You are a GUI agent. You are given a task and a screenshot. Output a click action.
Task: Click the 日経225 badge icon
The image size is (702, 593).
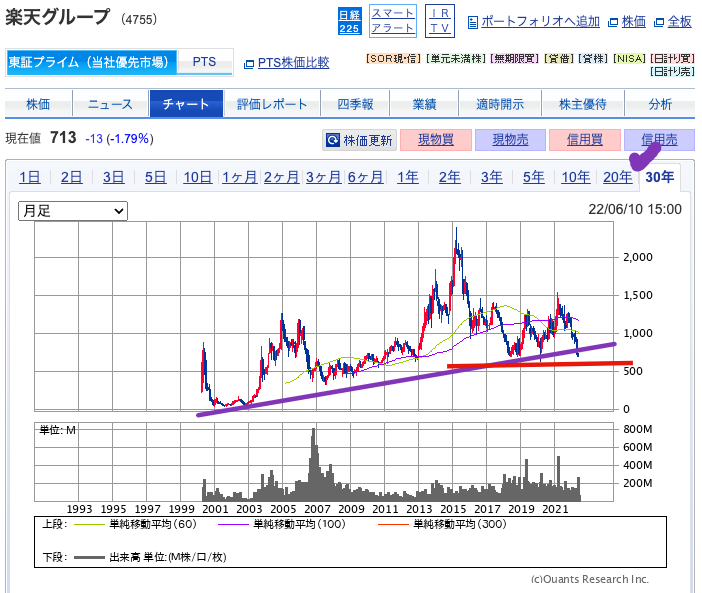[349, 21]
